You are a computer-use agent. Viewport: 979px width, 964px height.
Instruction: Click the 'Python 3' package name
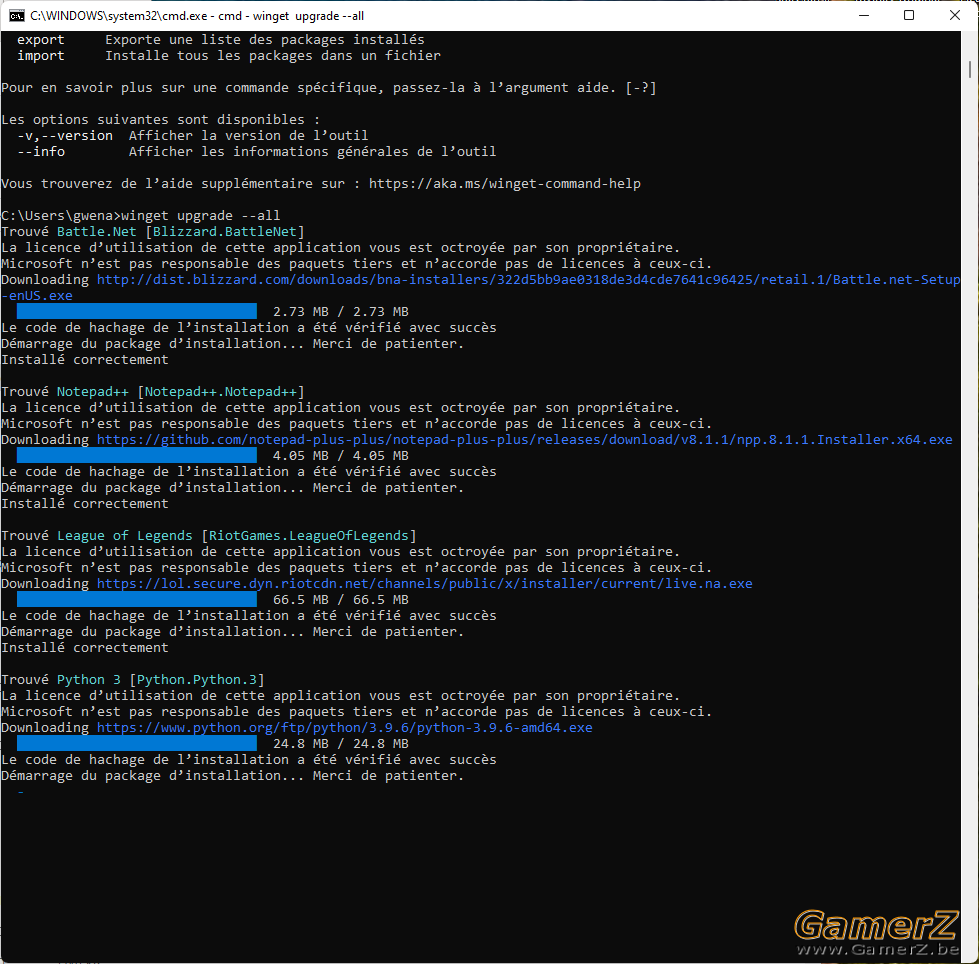tap(89, 679)
